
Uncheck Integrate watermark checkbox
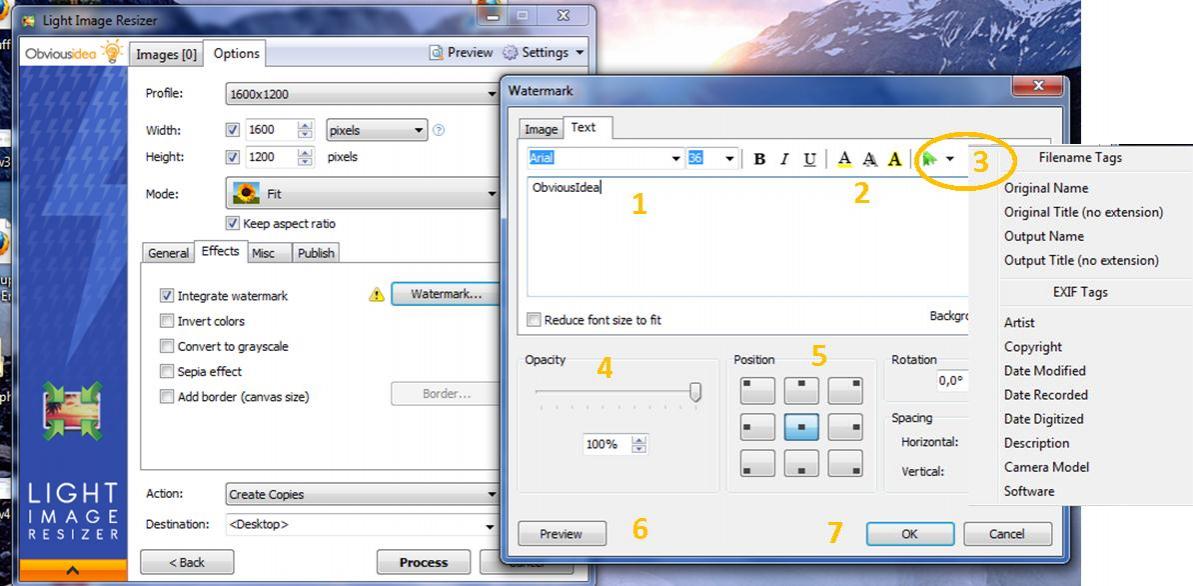[x=167, y=296]
